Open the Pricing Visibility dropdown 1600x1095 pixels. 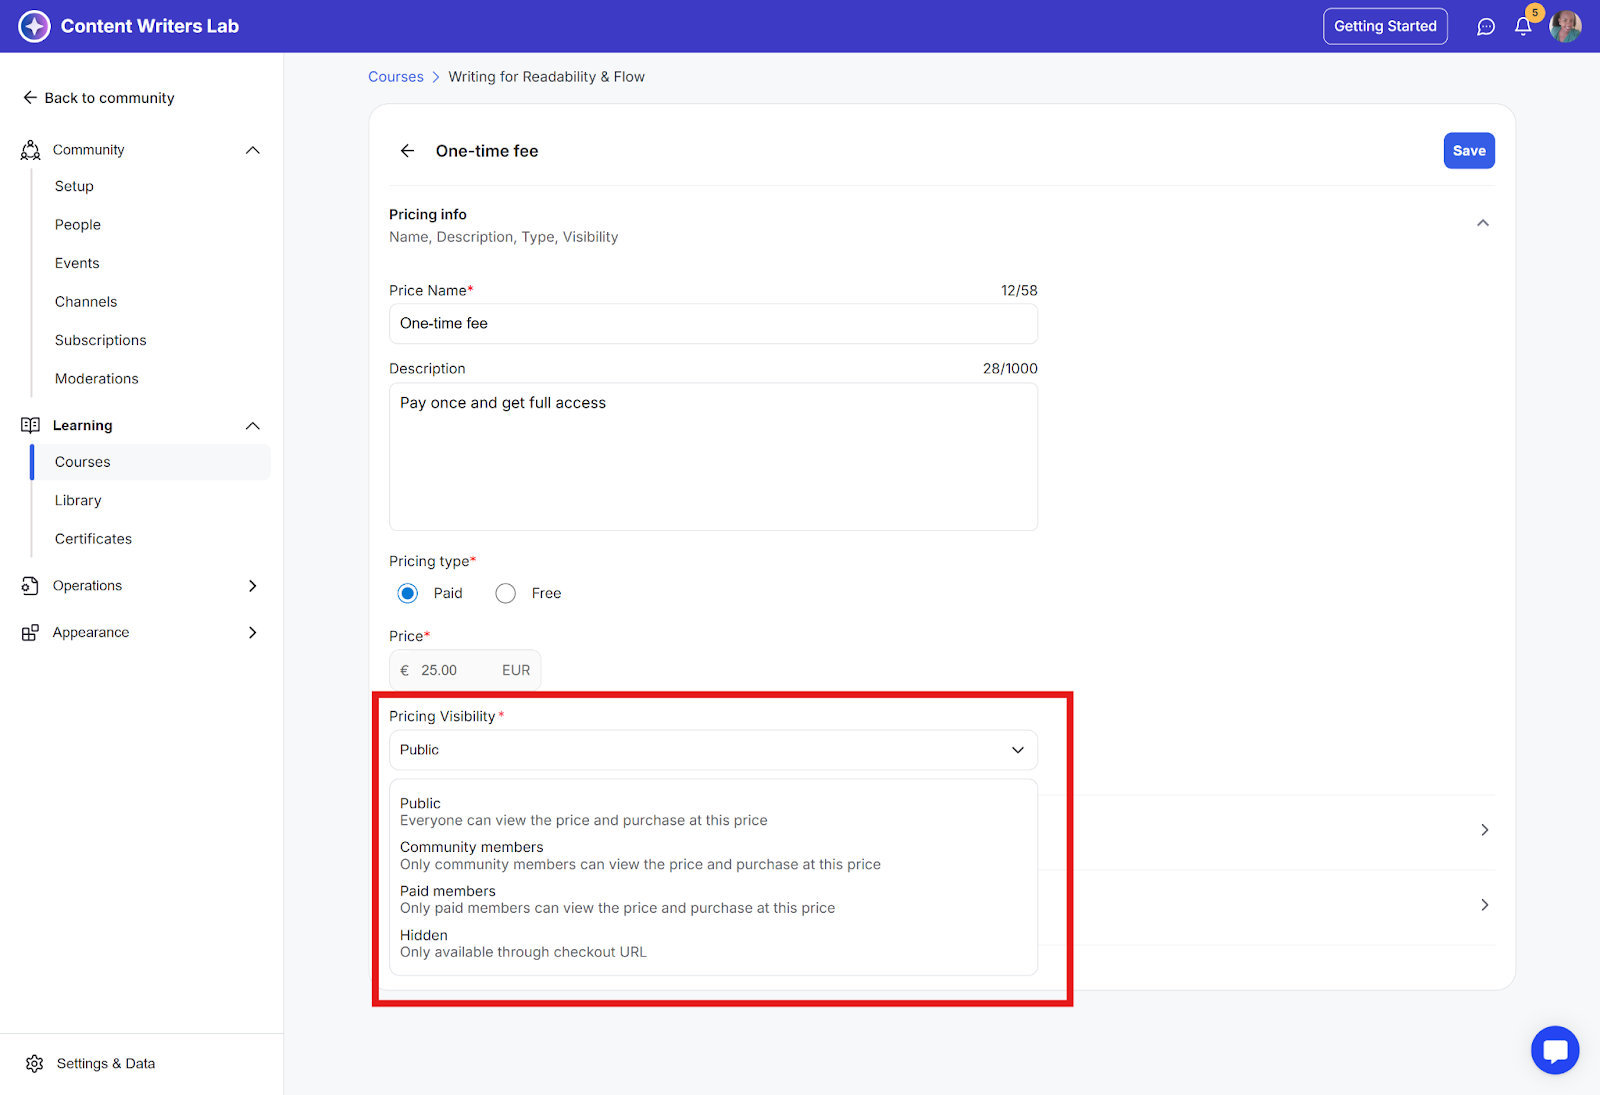[713, 750]
